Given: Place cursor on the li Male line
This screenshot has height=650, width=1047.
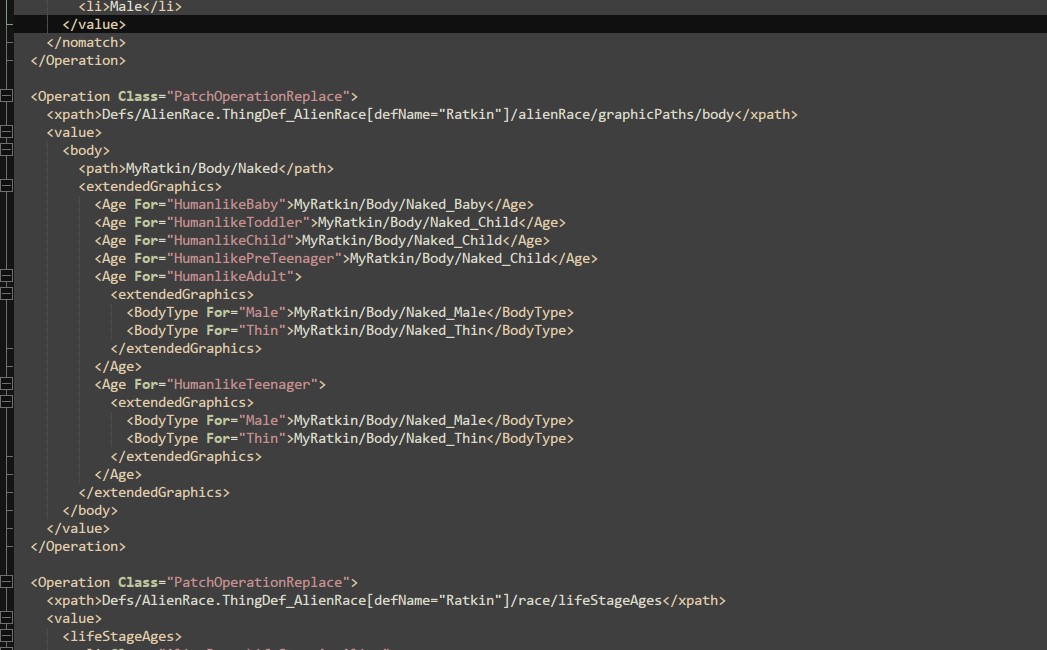Looking at the screenshot, I should coord(130,7).
